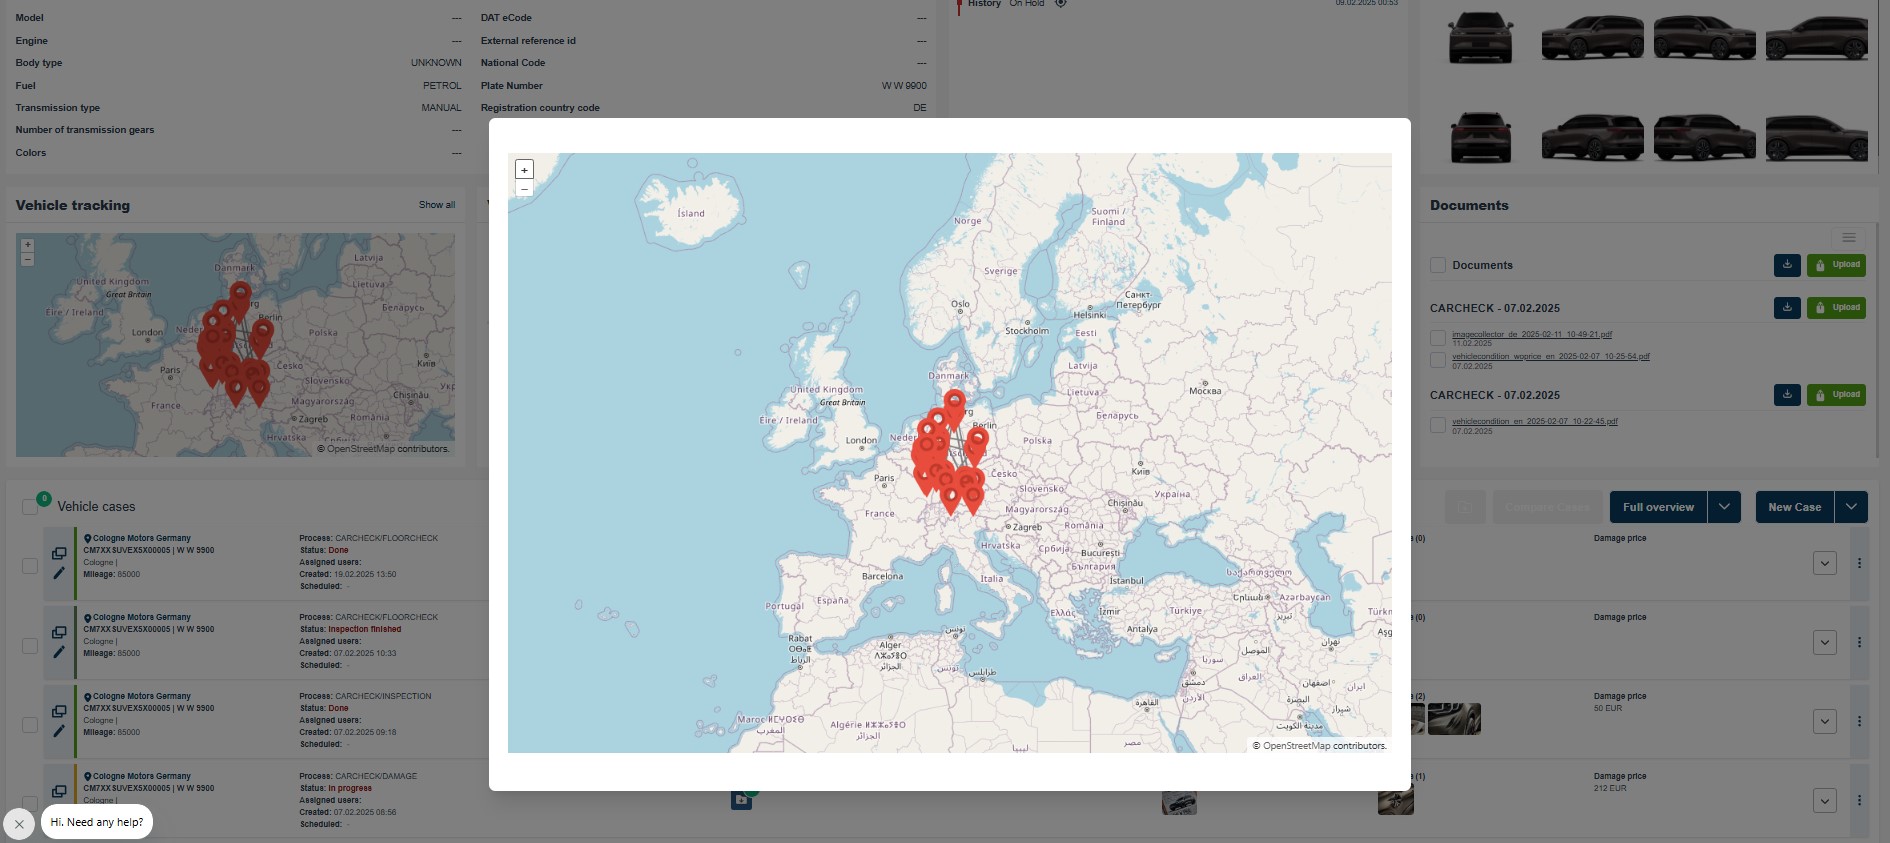
Task: Zoom in on small vehicle tracking map
Action: click(x=28, y=245)
